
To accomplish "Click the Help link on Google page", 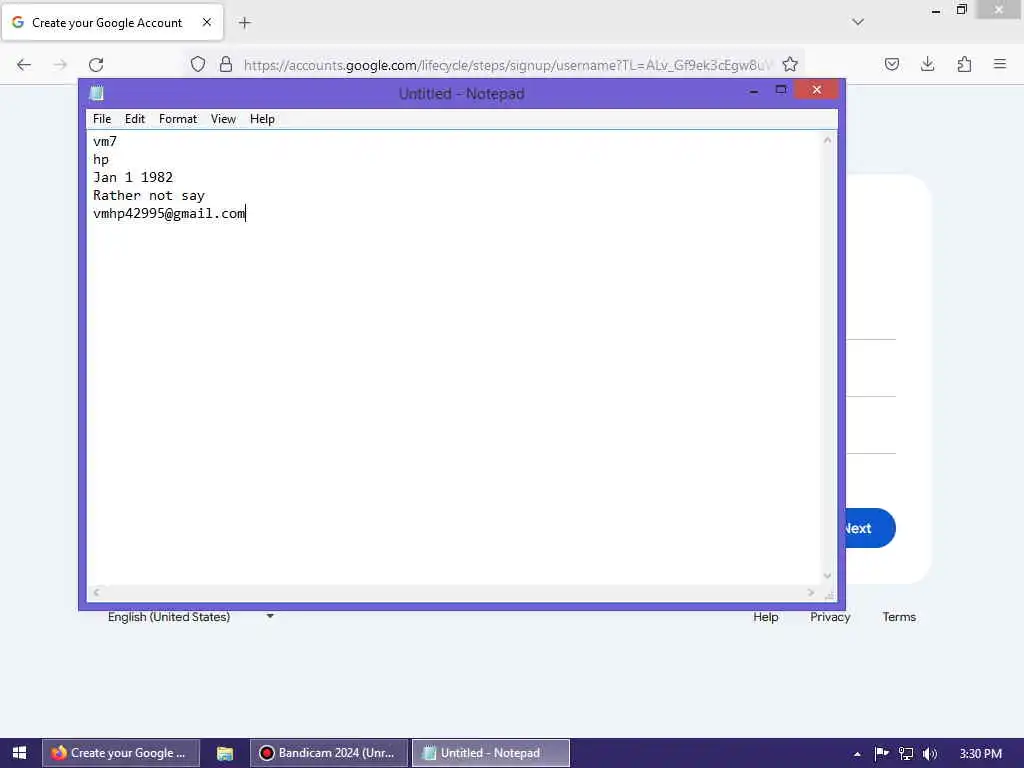I will point(765,617).
